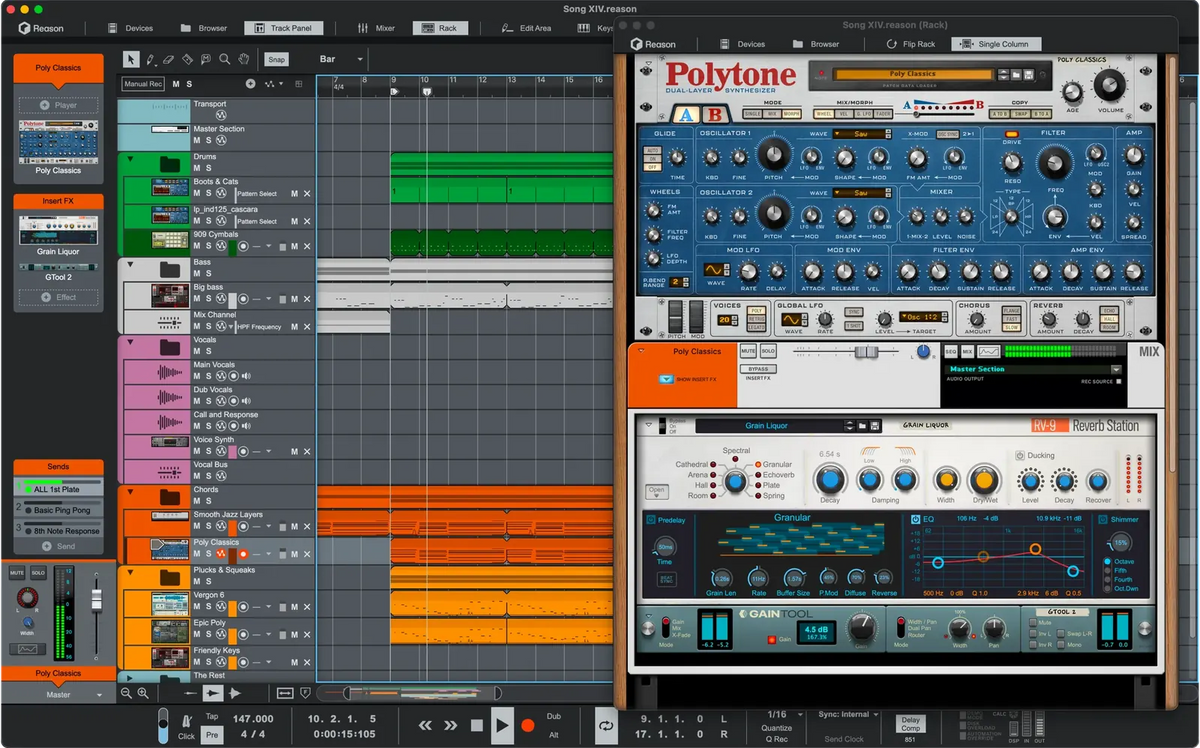The image size is (1200, 748).
Task: Select Single Column in Rack window
Action: pos(996,44)
